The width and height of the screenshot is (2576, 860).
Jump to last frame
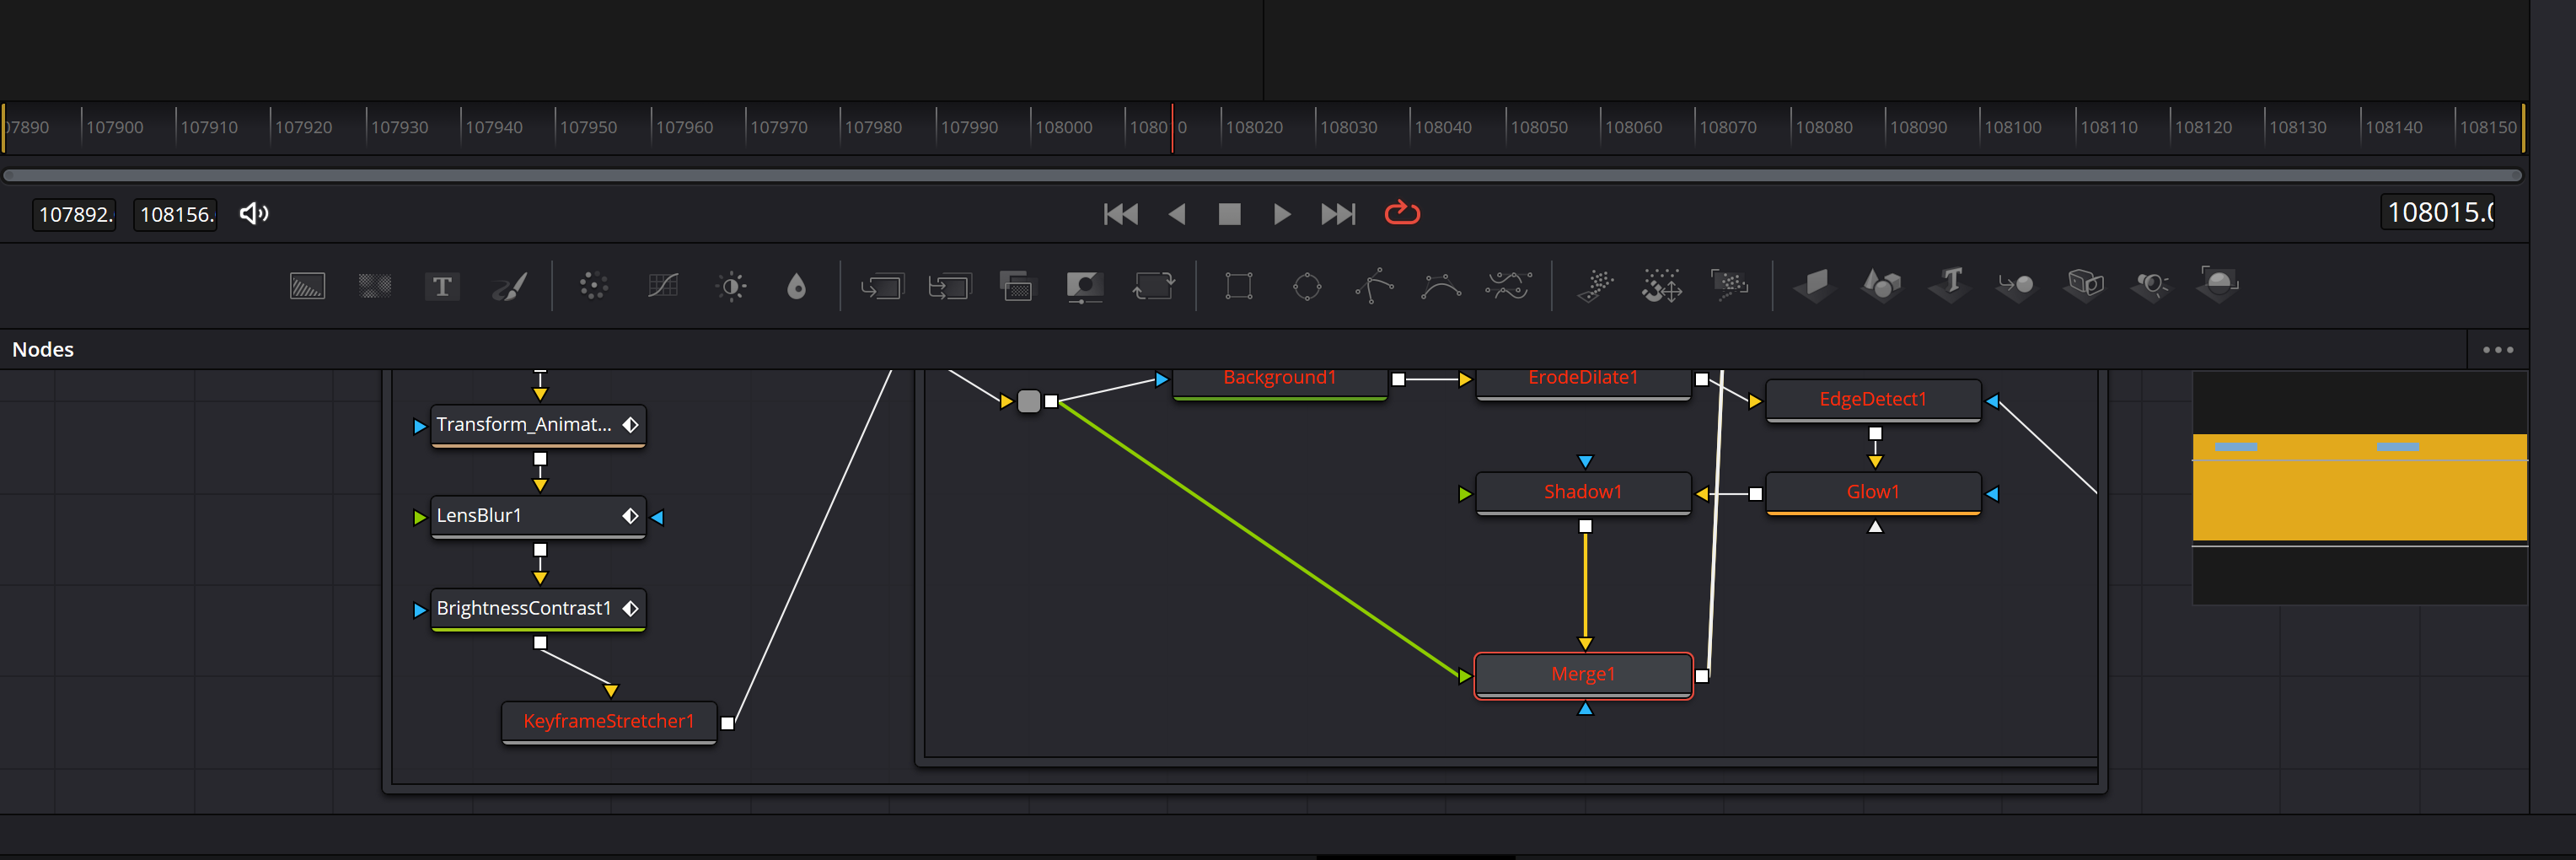click(1338, 214)
